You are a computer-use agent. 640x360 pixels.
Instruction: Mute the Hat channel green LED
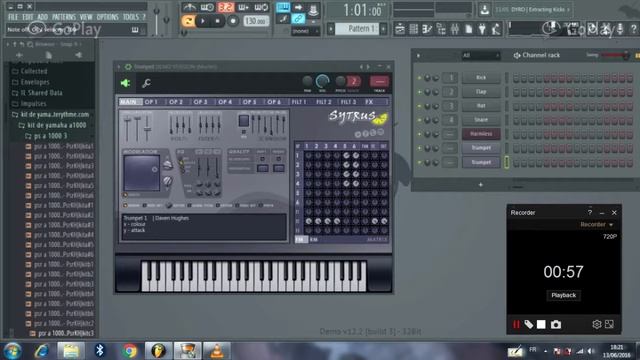(x=419, y=106)
